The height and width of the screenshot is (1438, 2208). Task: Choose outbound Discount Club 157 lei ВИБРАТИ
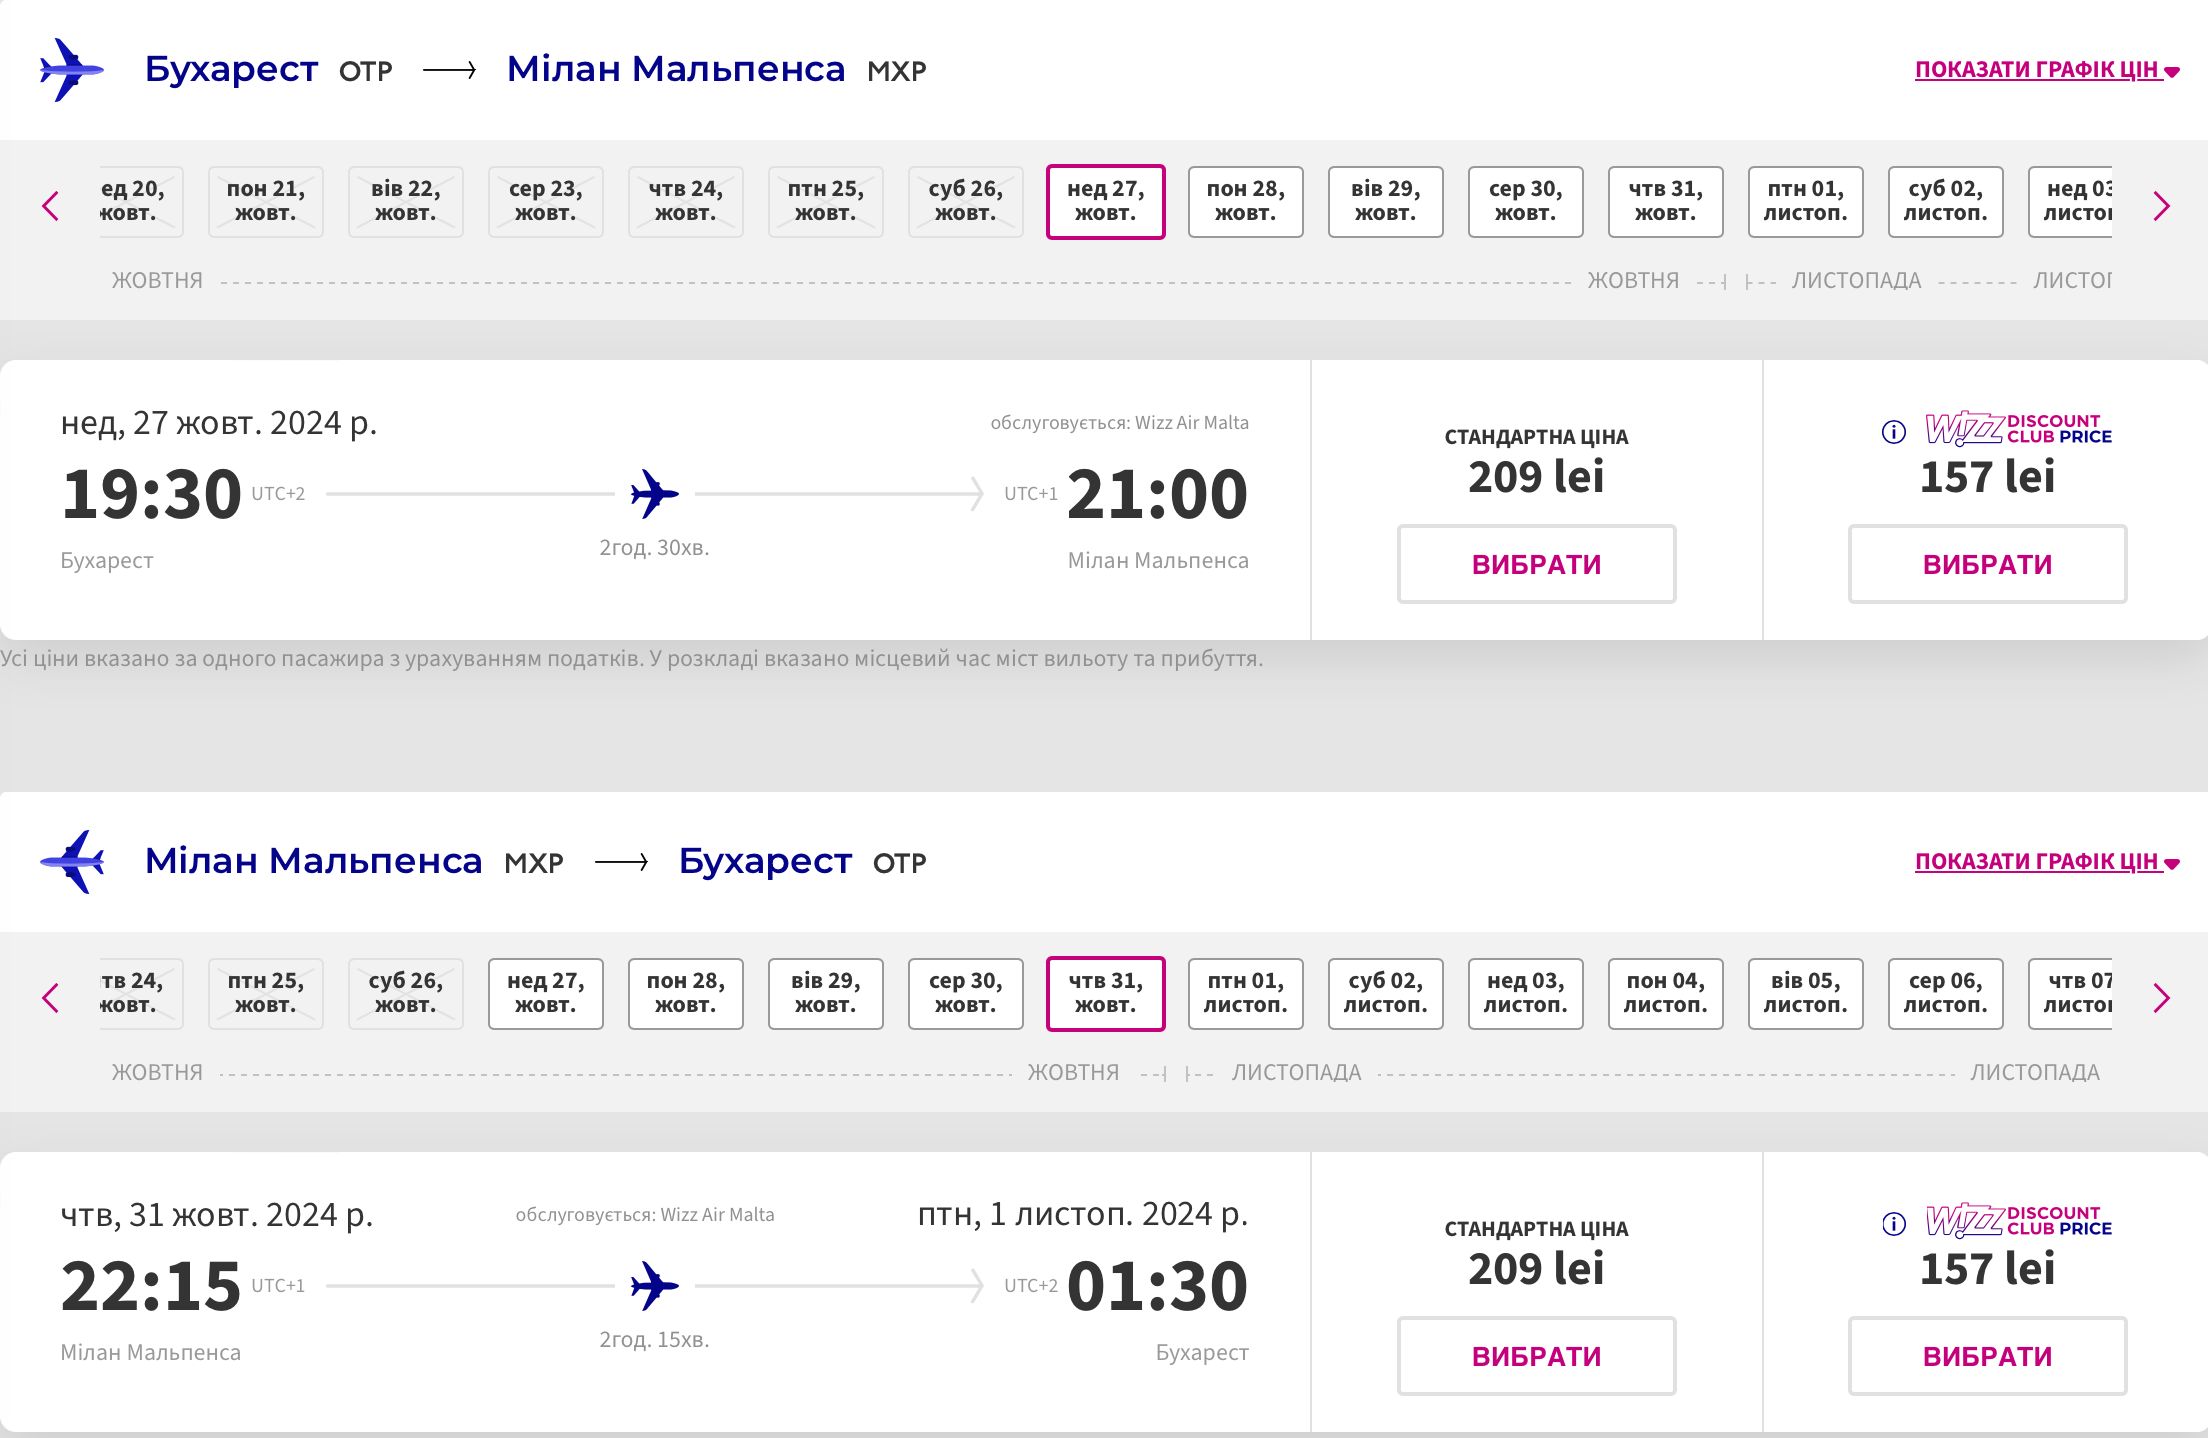(1987, 564)
